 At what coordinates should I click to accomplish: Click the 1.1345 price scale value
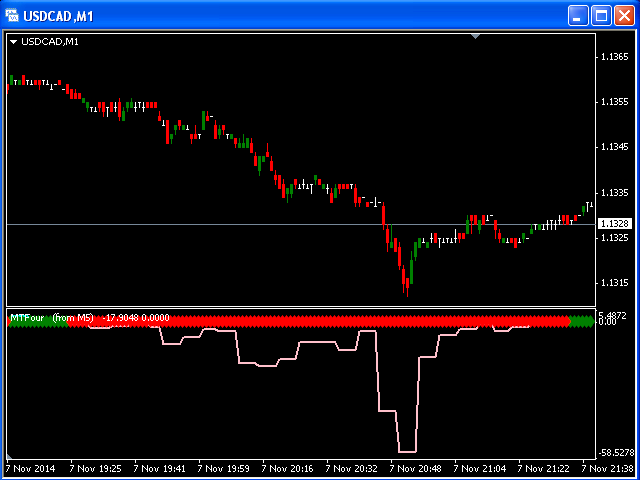[613, 147]
